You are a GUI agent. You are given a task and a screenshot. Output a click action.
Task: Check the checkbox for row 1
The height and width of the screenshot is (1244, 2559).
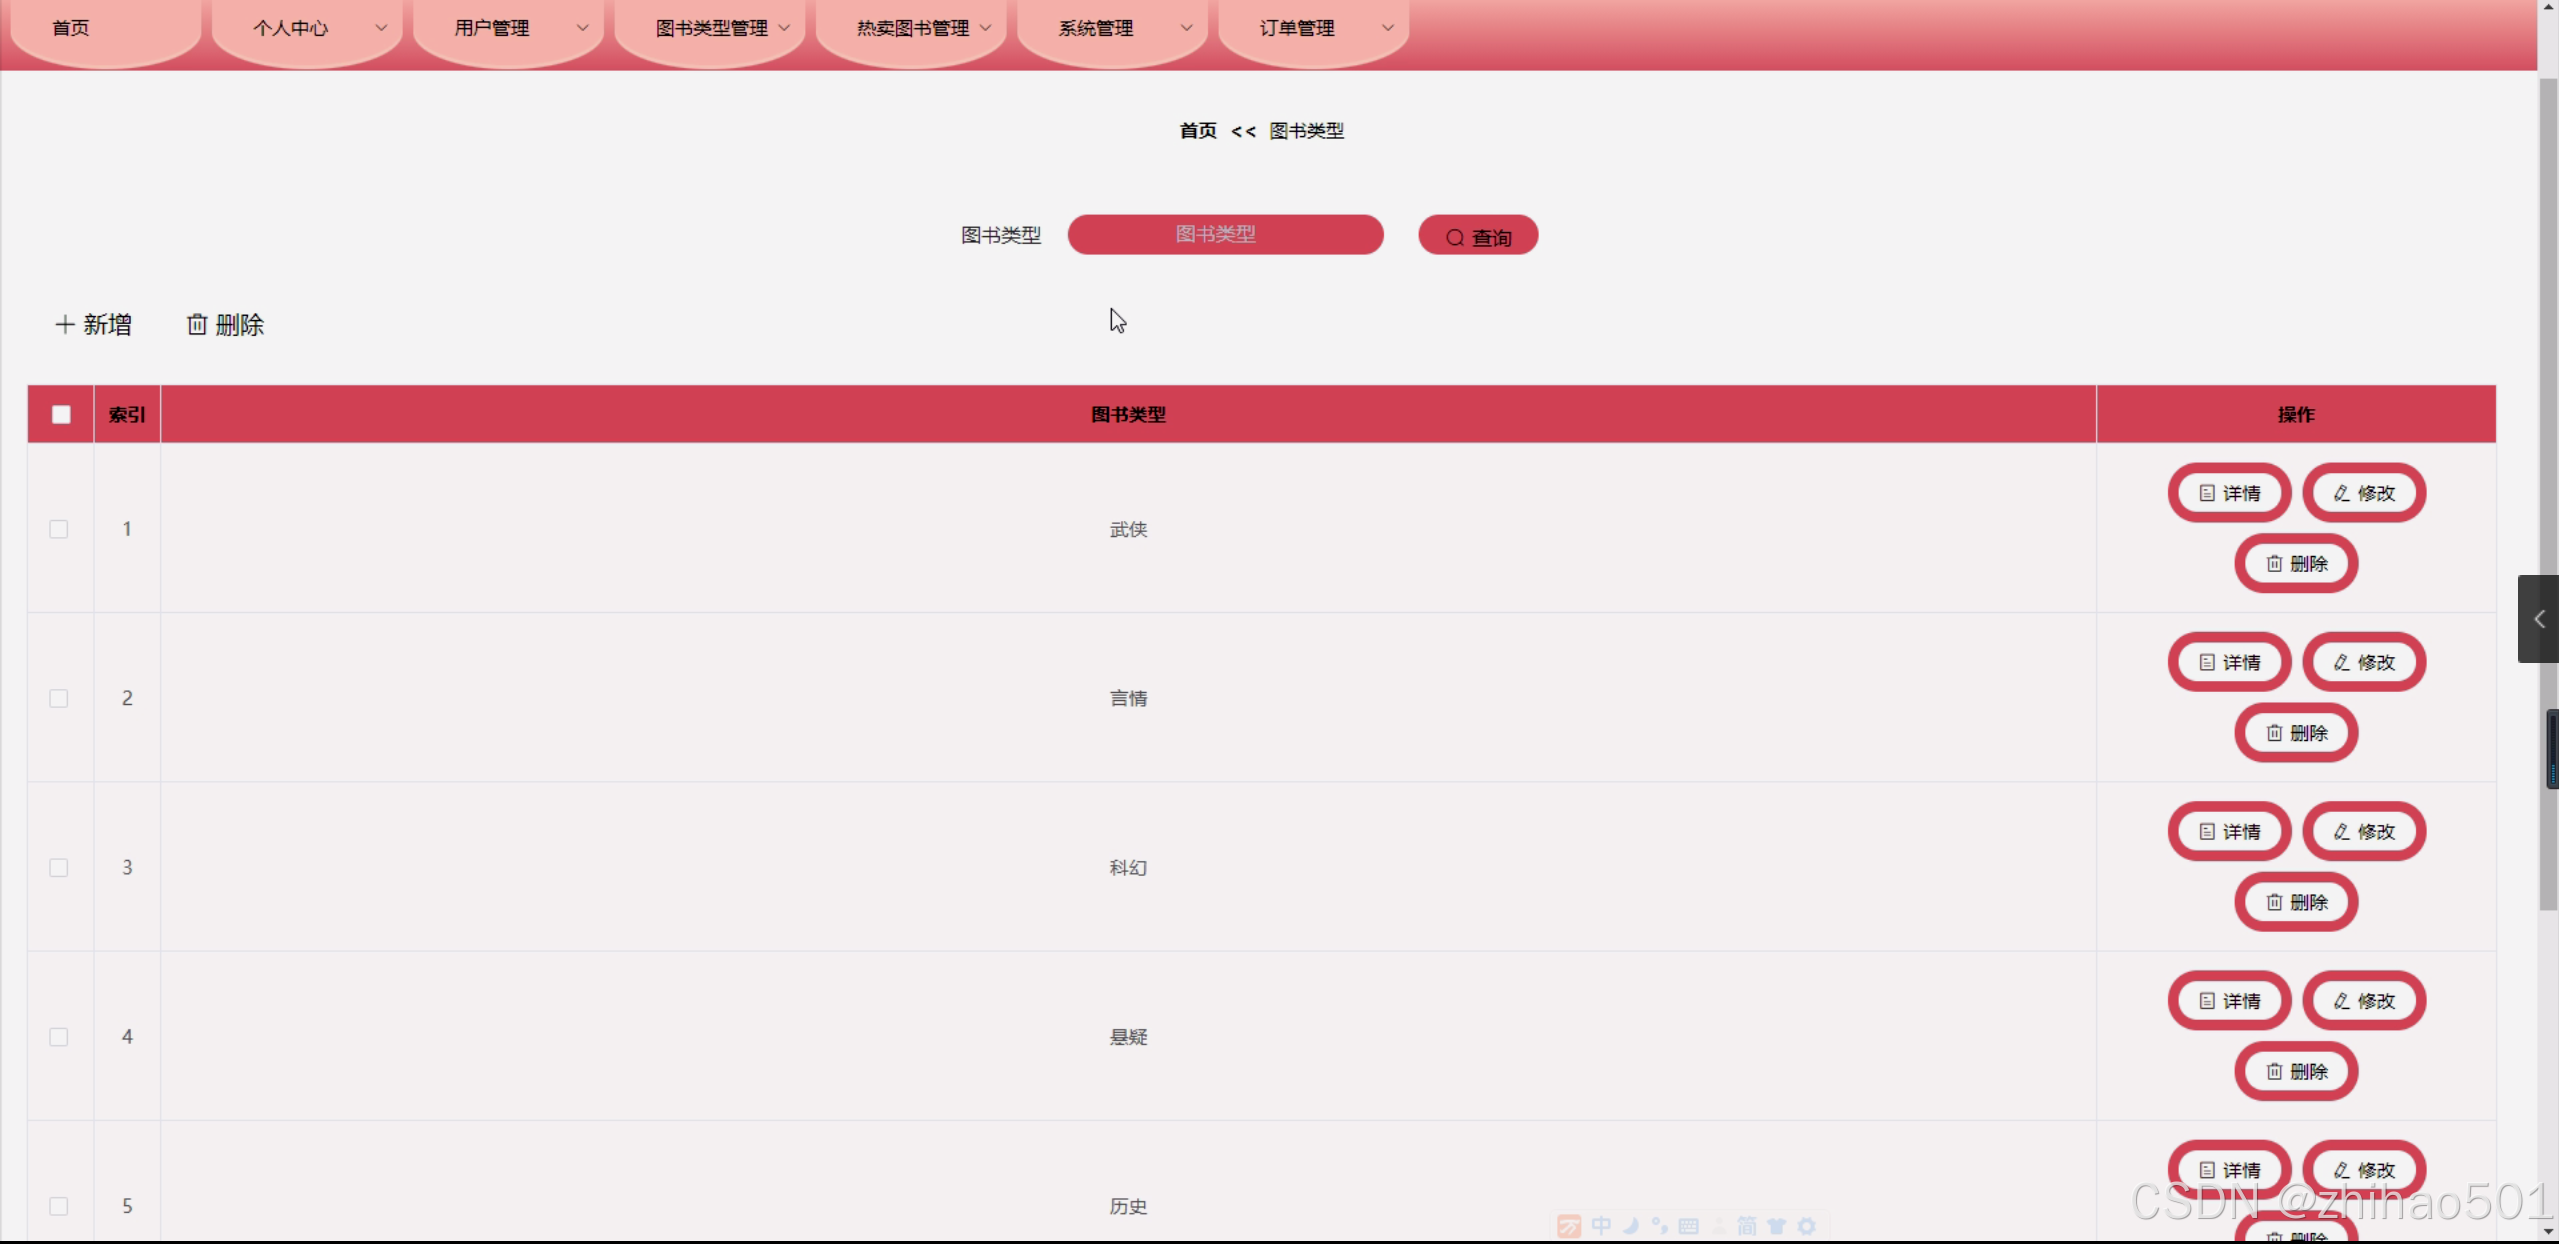[x=59, y=529]
